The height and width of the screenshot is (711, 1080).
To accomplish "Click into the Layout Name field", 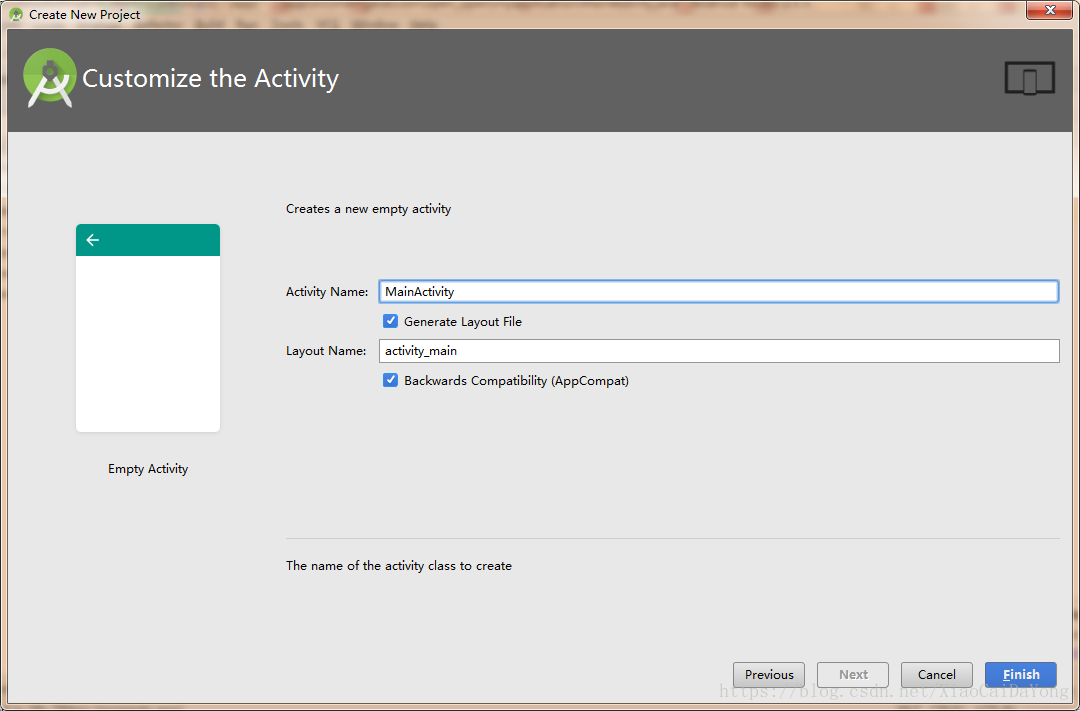I will [x=718, y=351].
